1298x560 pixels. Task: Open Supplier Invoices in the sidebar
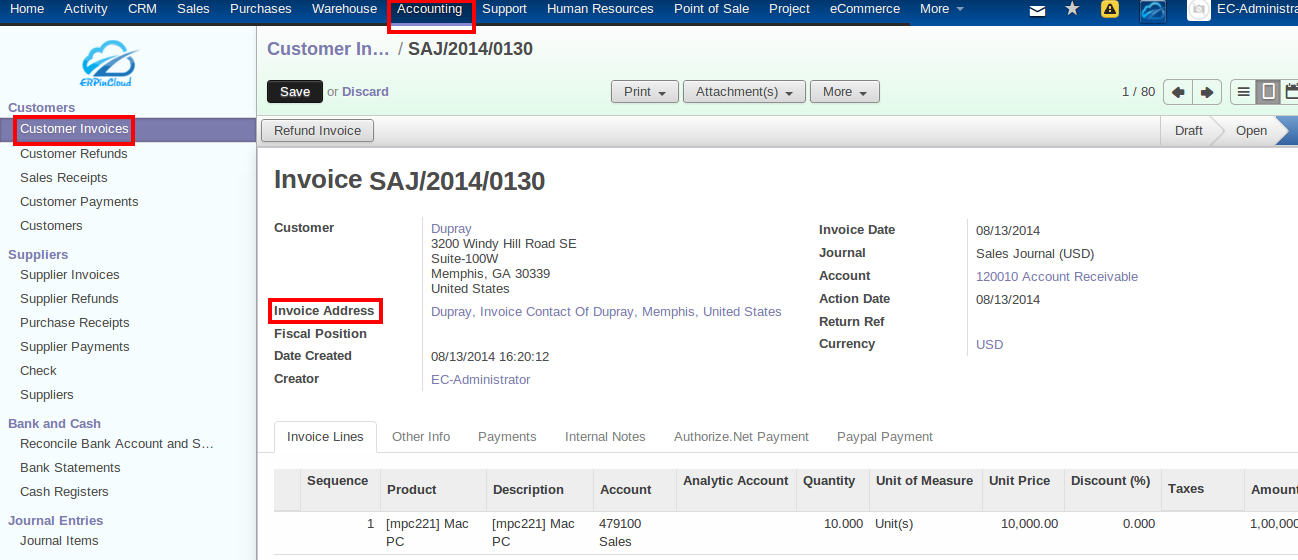coord(69,275)
